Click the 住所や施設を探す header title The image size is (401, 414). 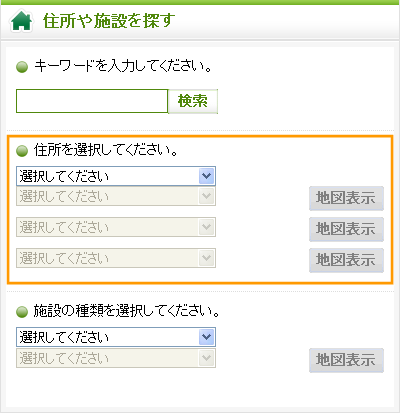pyautogui.click(x=109, y=21)
